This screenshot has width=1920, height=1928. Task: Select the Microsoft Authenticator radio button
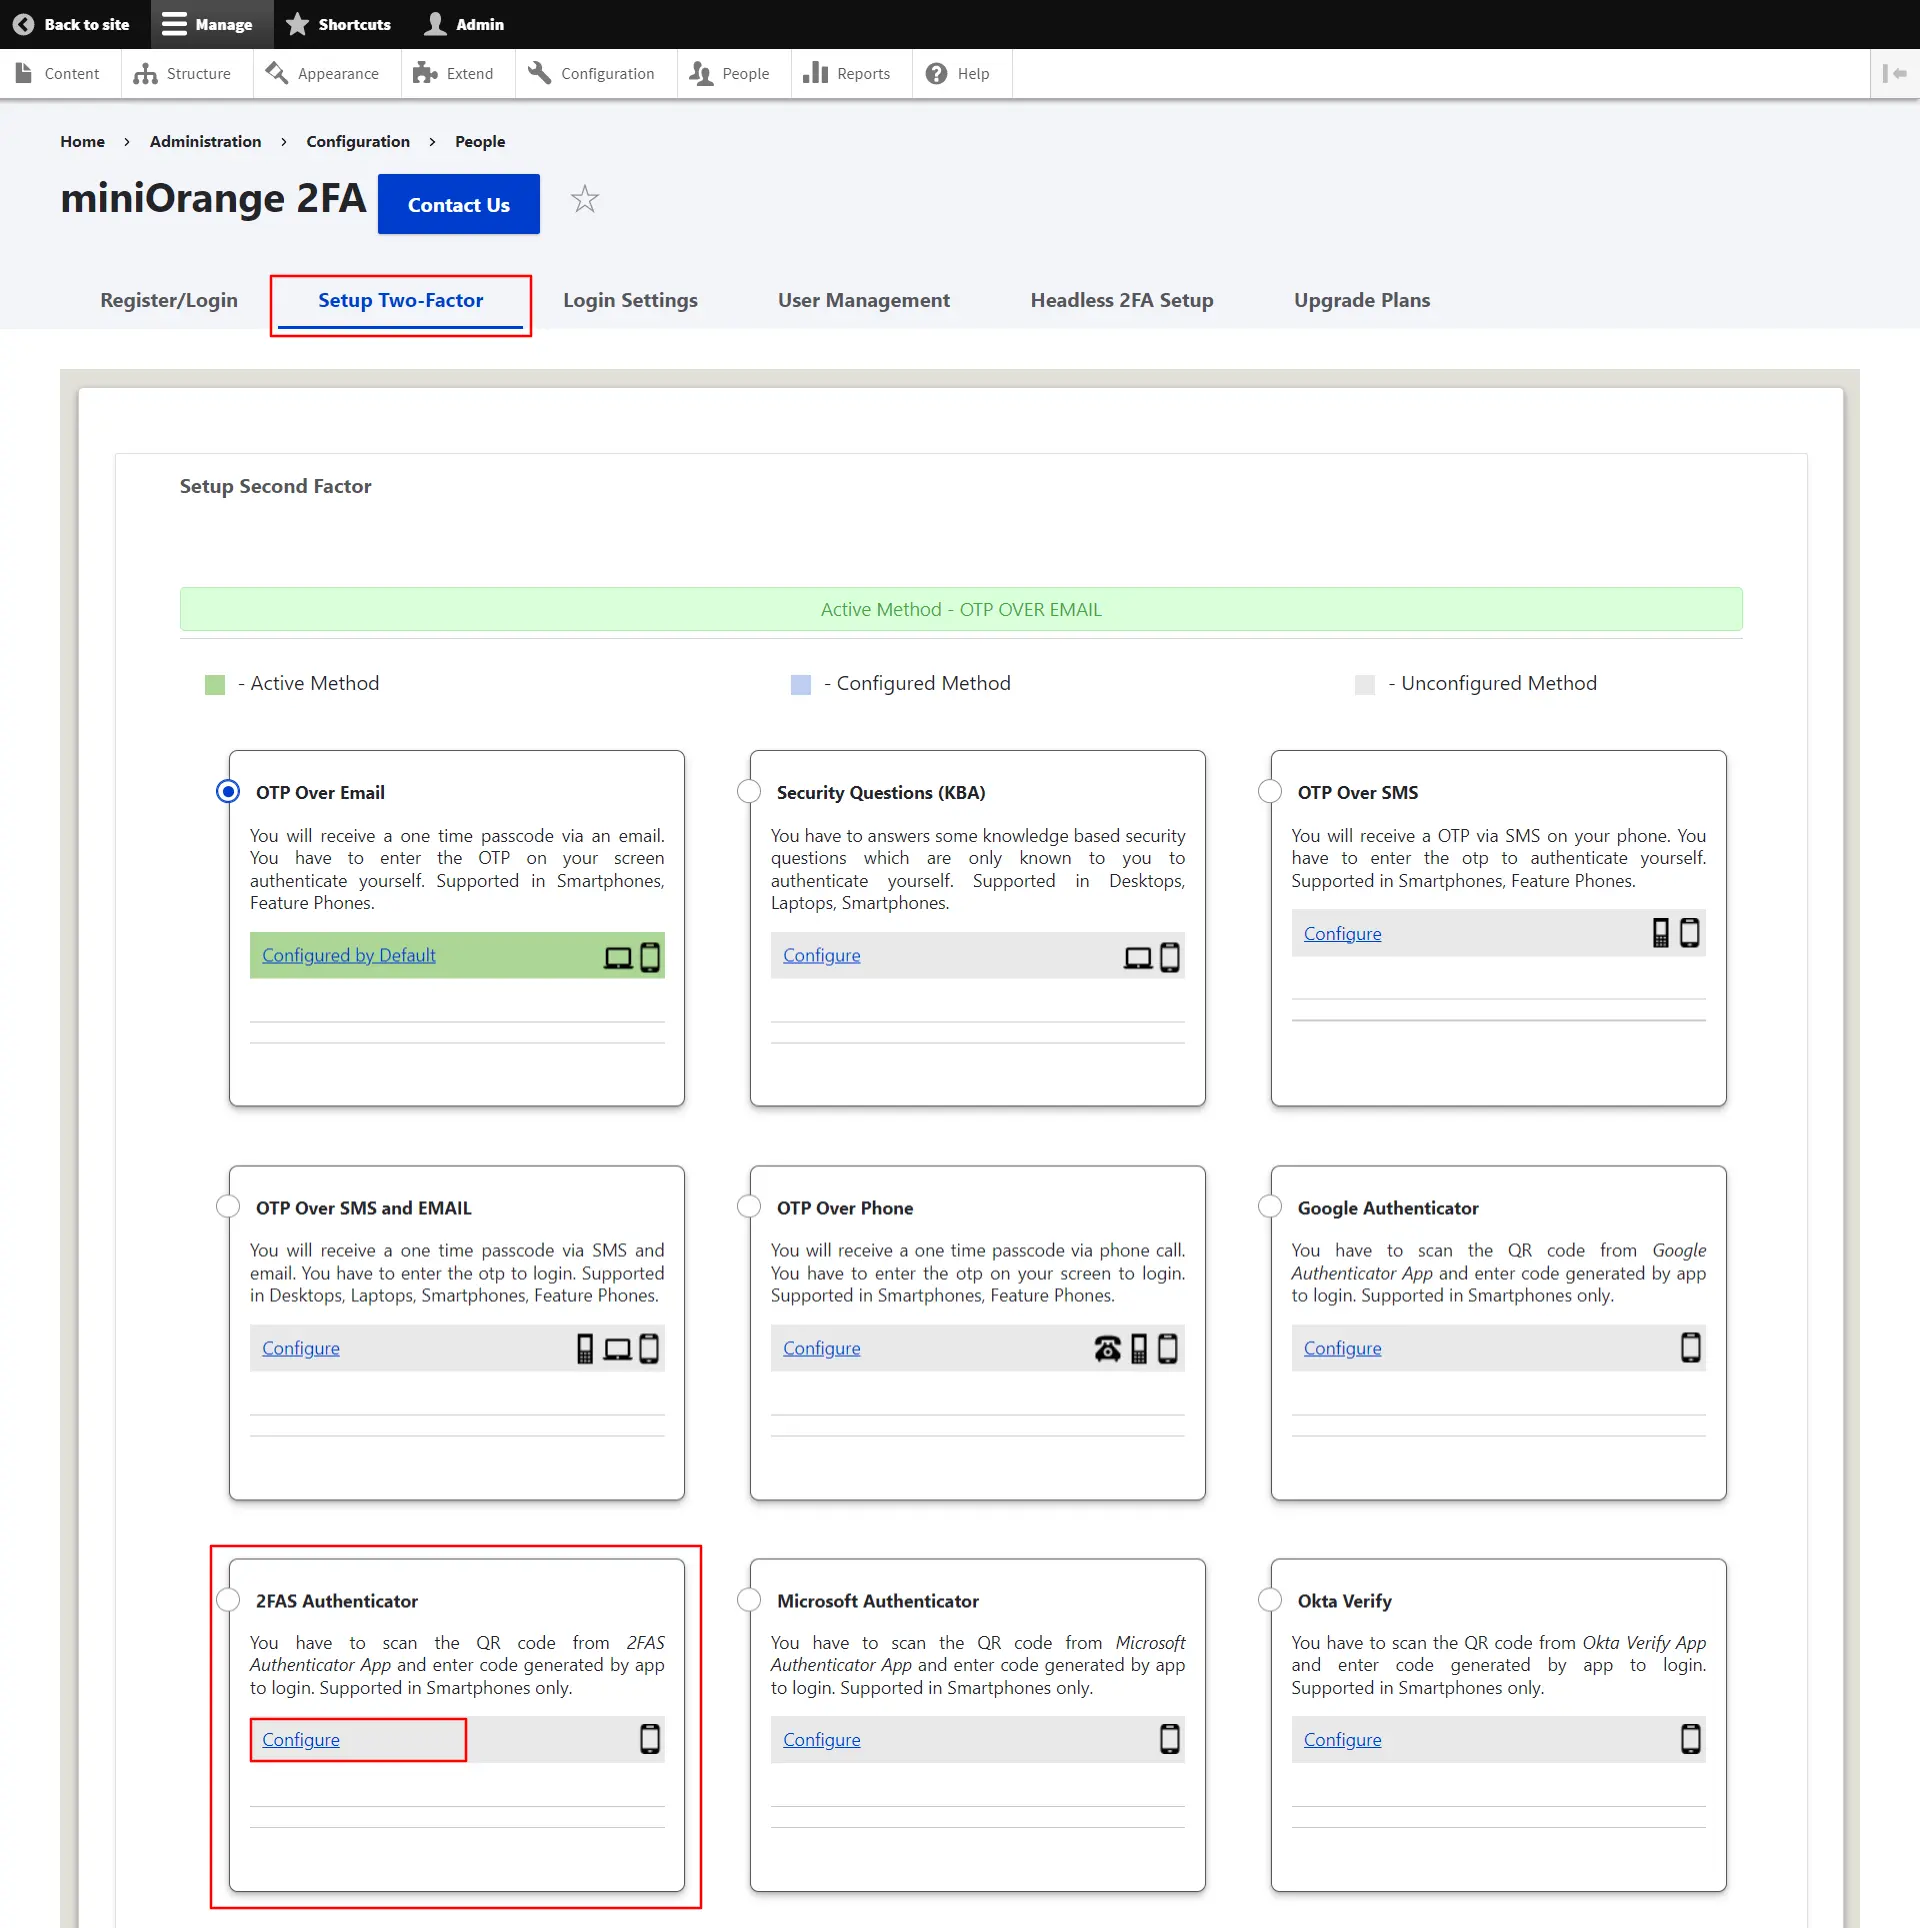(x=749, y=1599)
